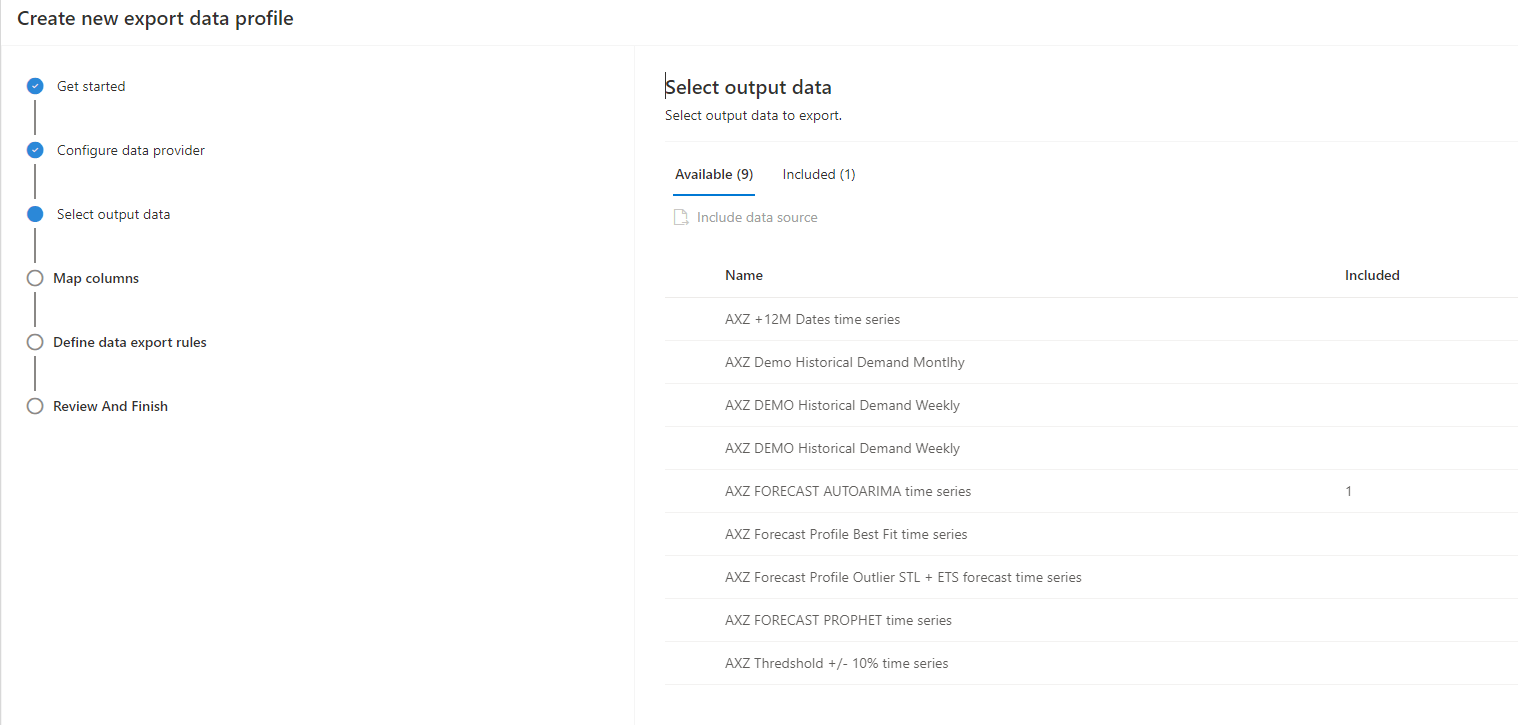Sort by the Name column header
This screenshot has height=725, width=1518.
point(744,275)
